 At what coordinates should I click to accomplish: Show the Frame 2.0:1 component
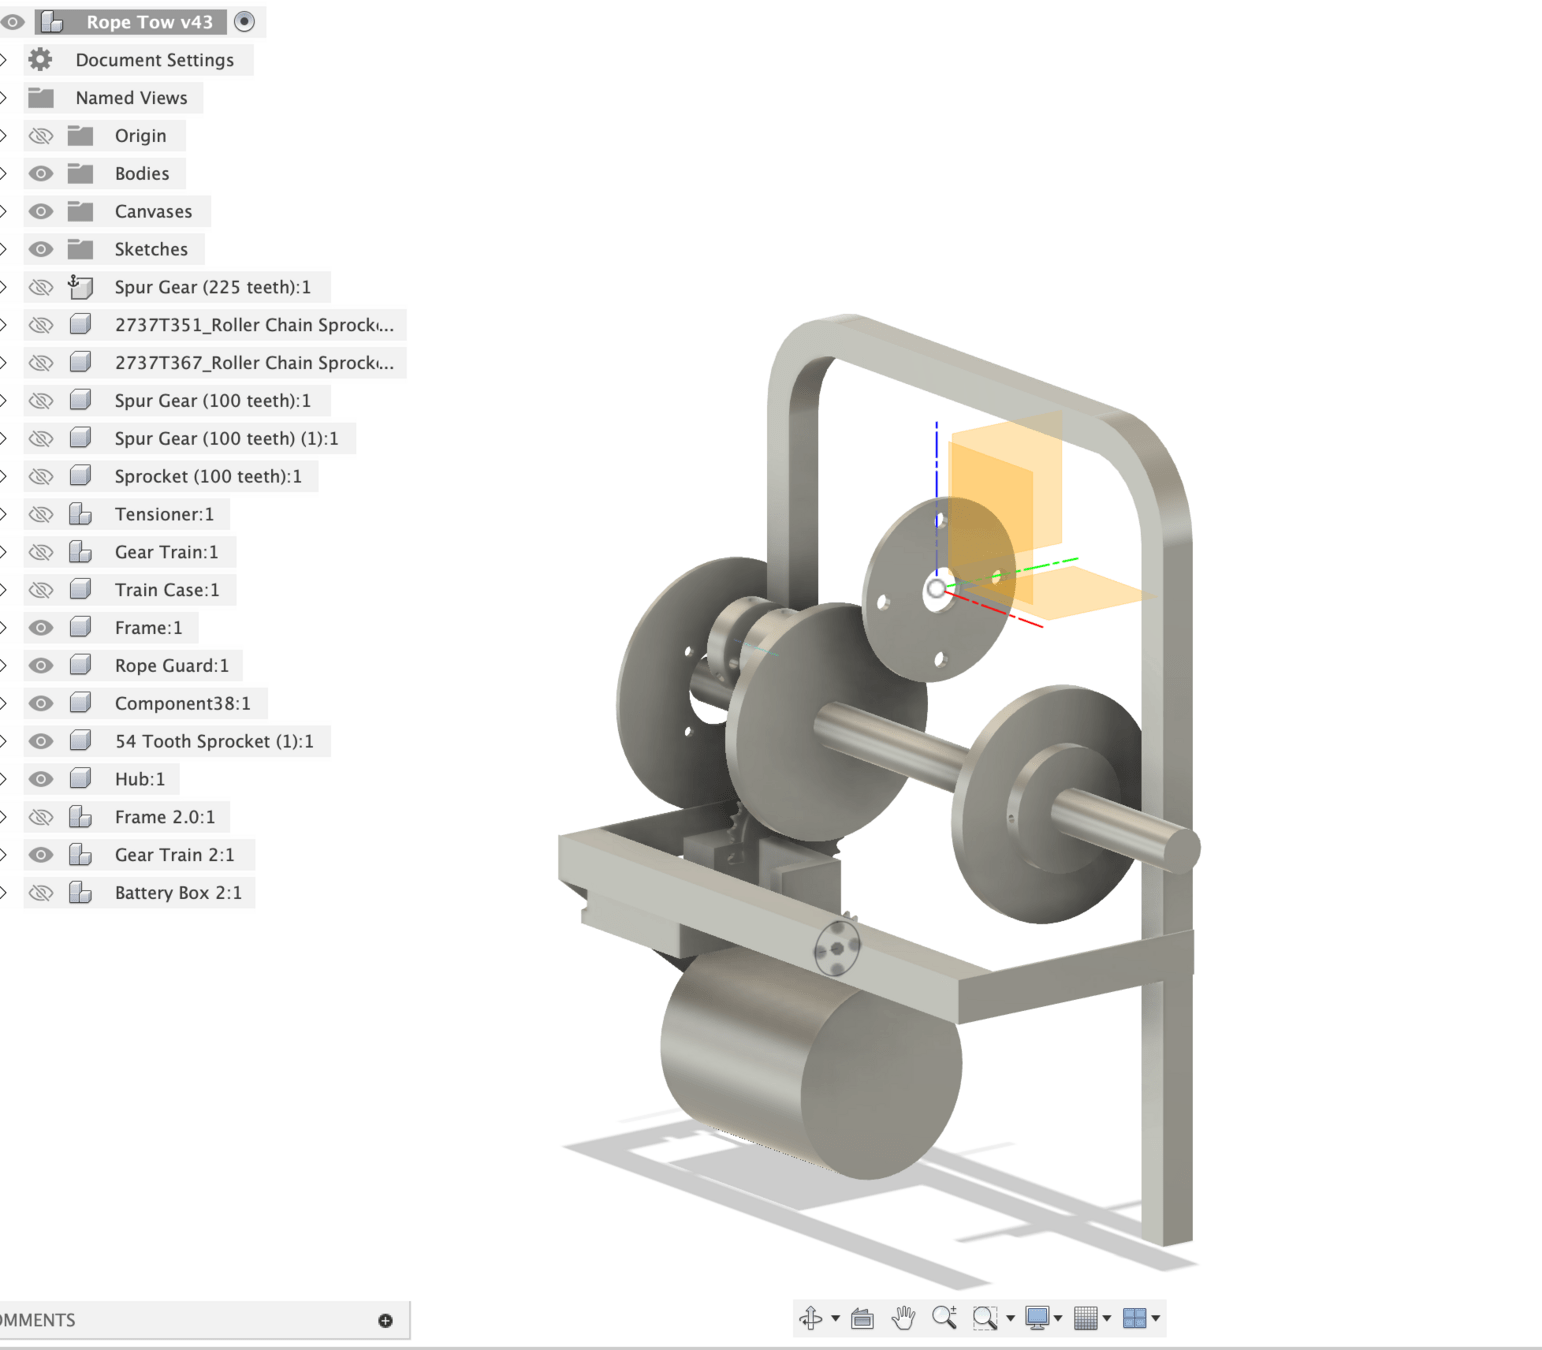[40, 817]
